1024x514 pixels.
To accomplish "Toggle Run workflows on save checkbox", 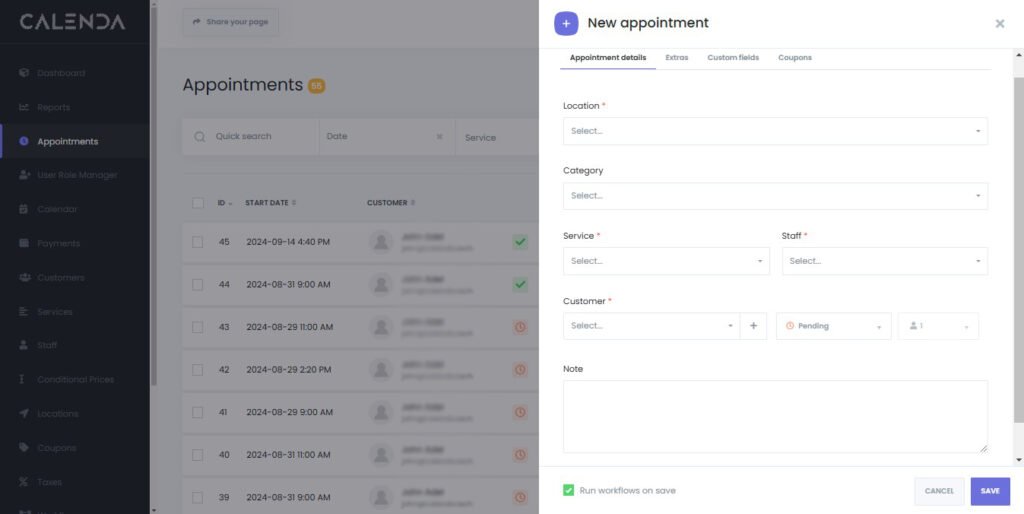I will [x=569, y=490].
